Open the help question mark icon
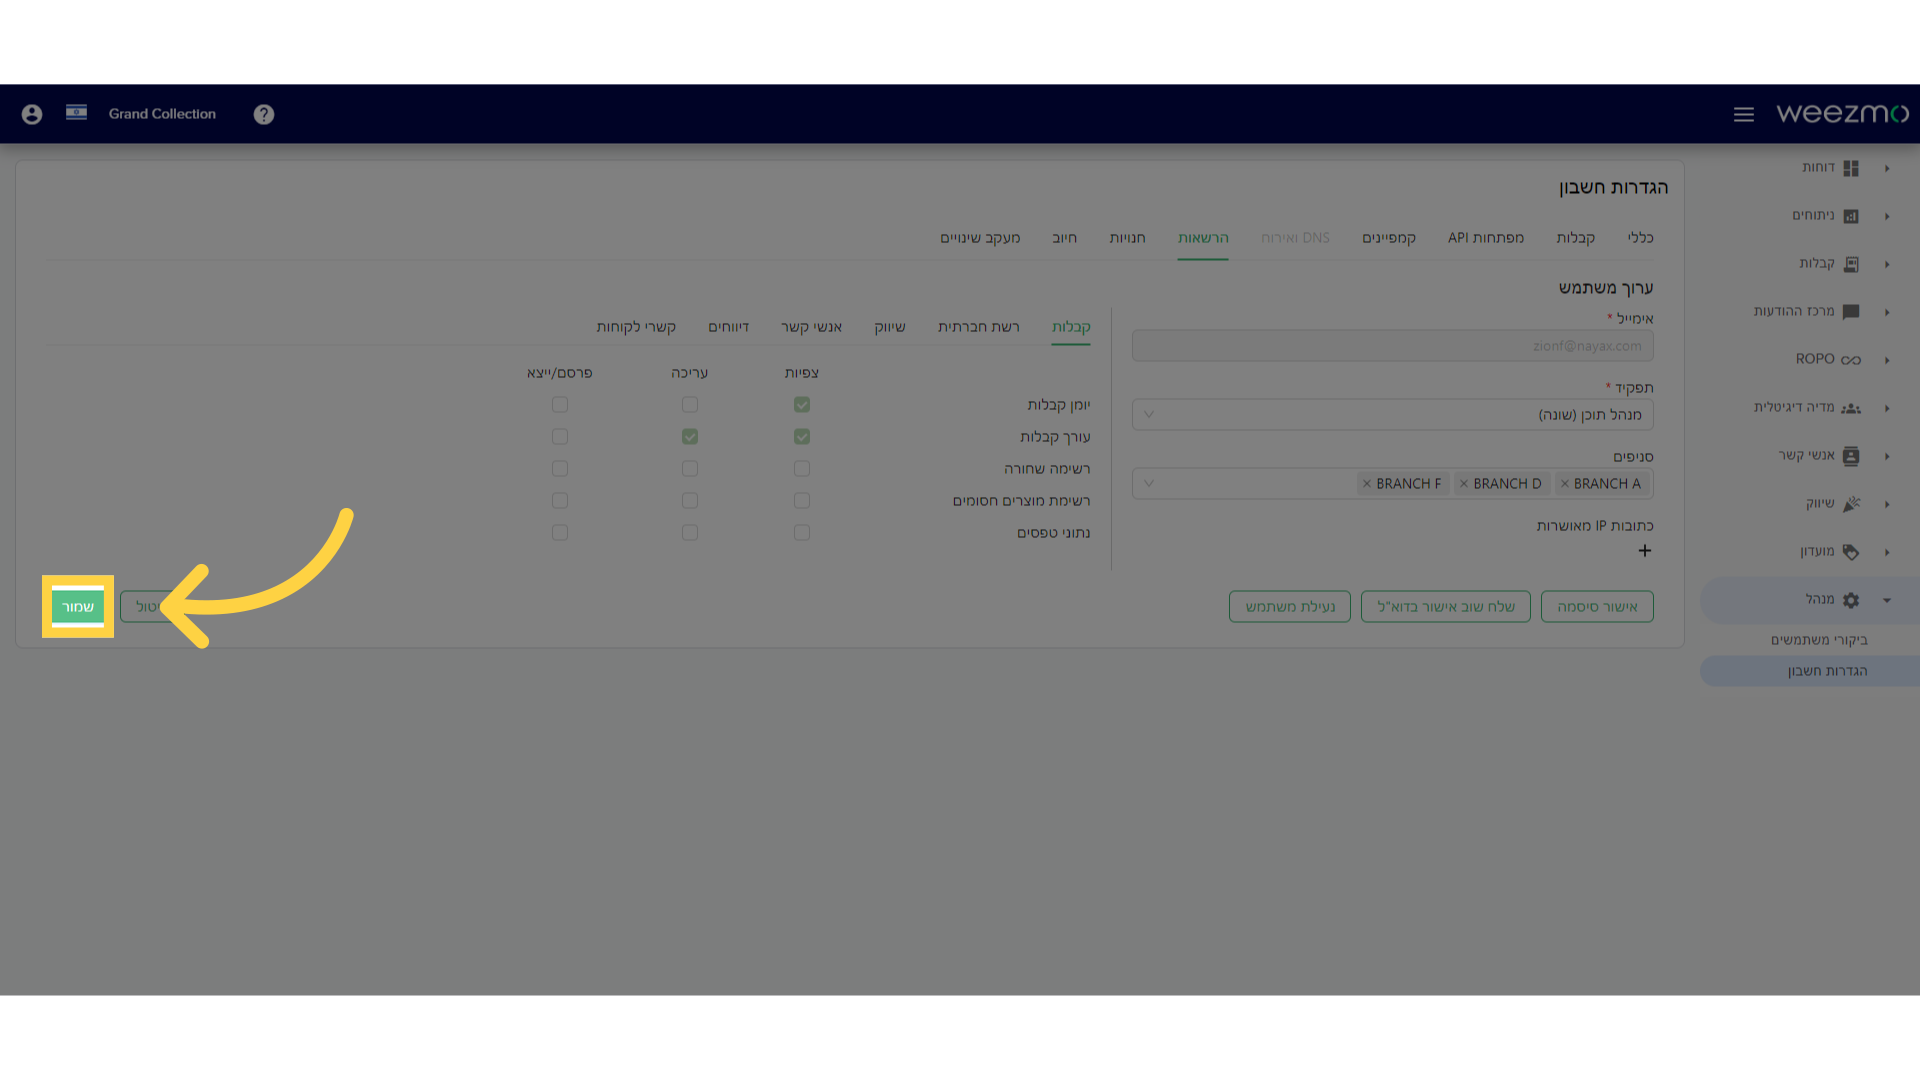The image size is (1920, 1080). (264, 114)
